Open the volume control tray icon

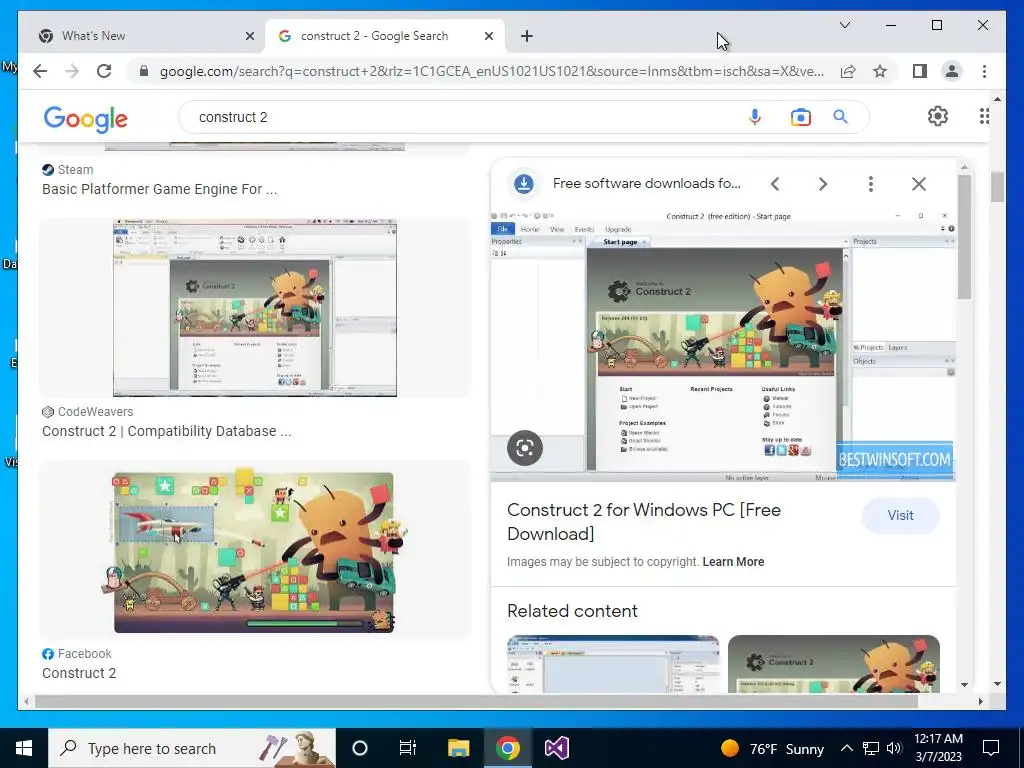click(x=894, y=748)
